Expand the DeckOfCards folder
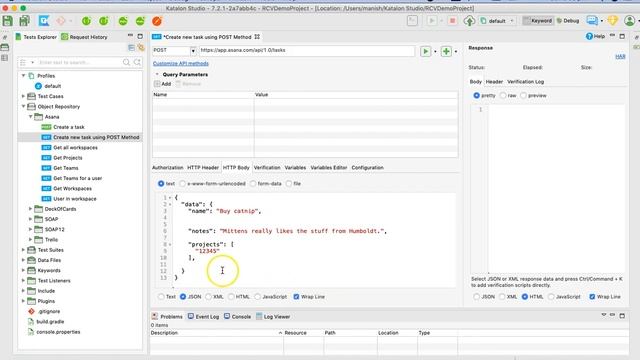 [30, 209]
